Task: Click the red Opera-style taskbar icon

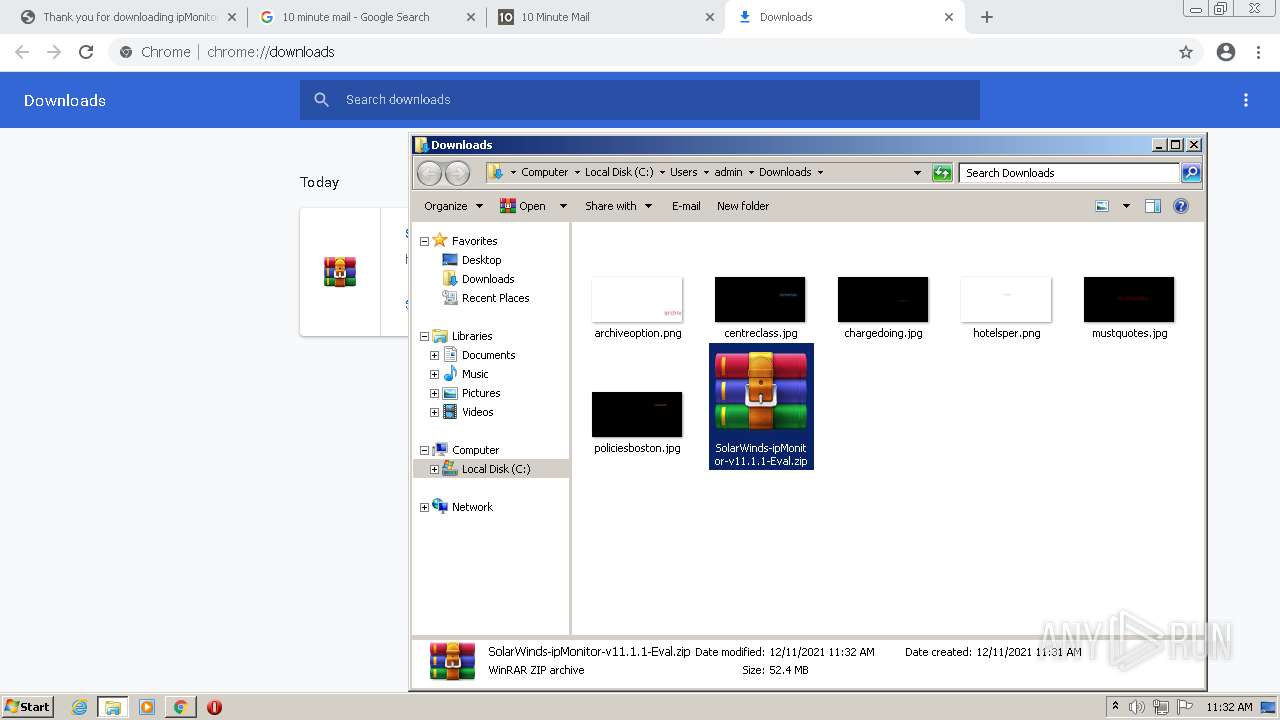Action: [214, 707]
